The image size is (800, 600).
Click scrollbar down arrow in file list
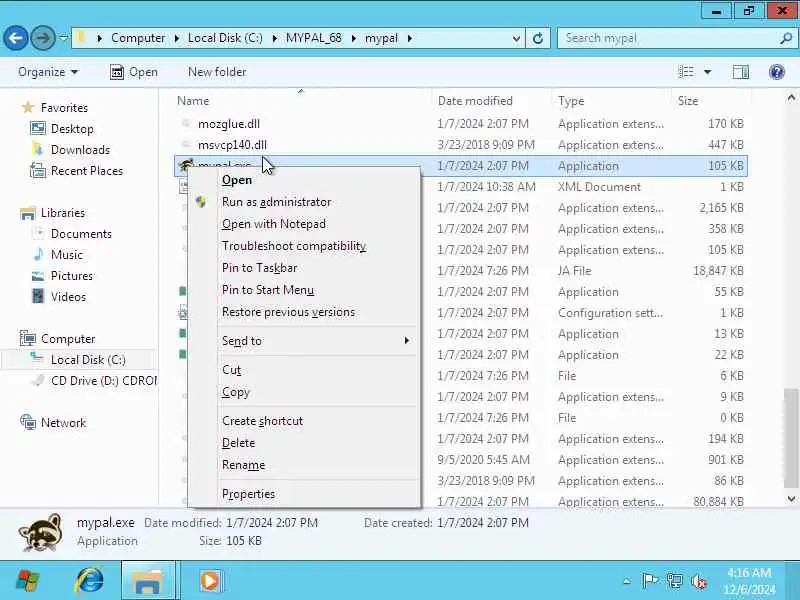[x=791, y=499]
